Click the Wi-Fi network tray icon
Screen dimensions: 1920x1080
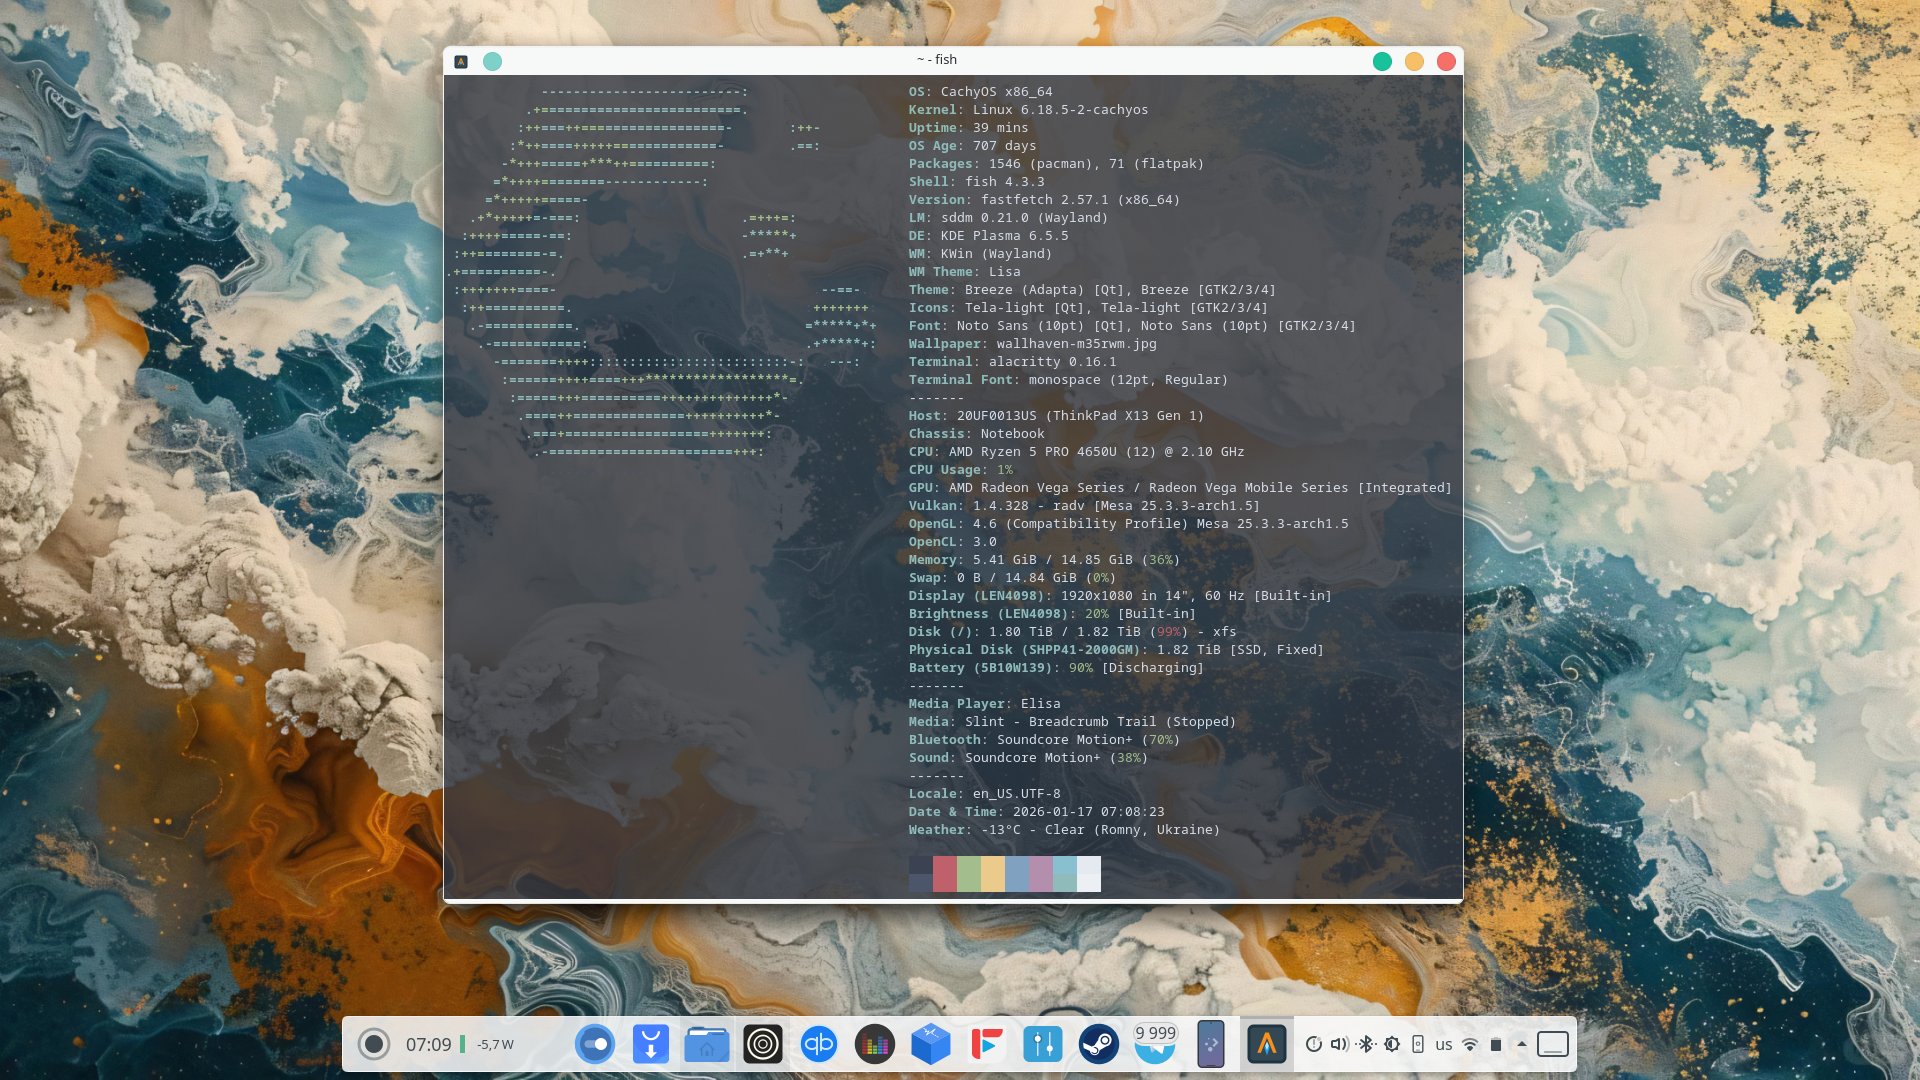click(1470, 1044)
